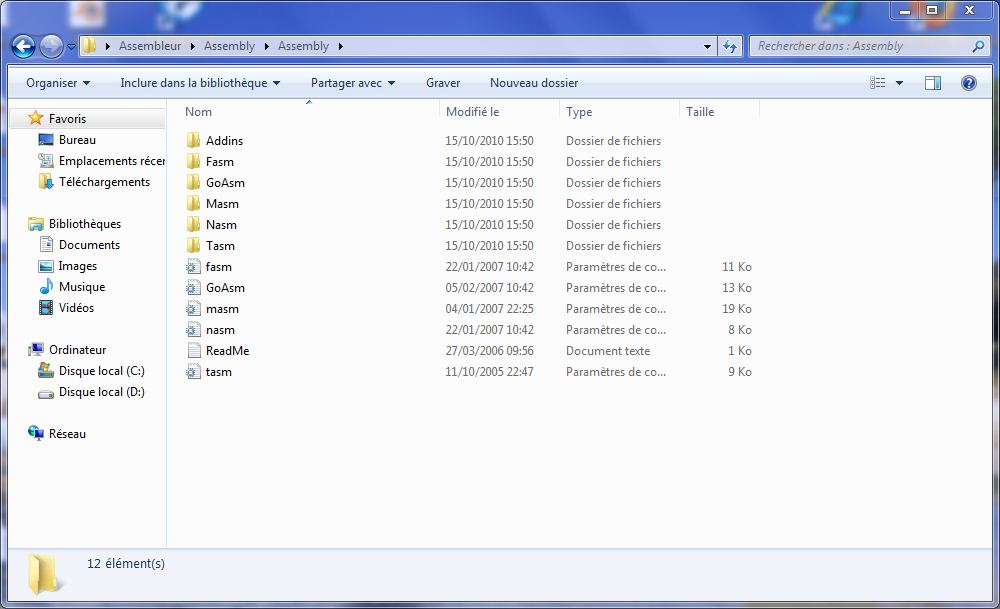Expand the view options dropdown arrow
This screenshot has height=609, width=1000.
[x=899, y=83]
